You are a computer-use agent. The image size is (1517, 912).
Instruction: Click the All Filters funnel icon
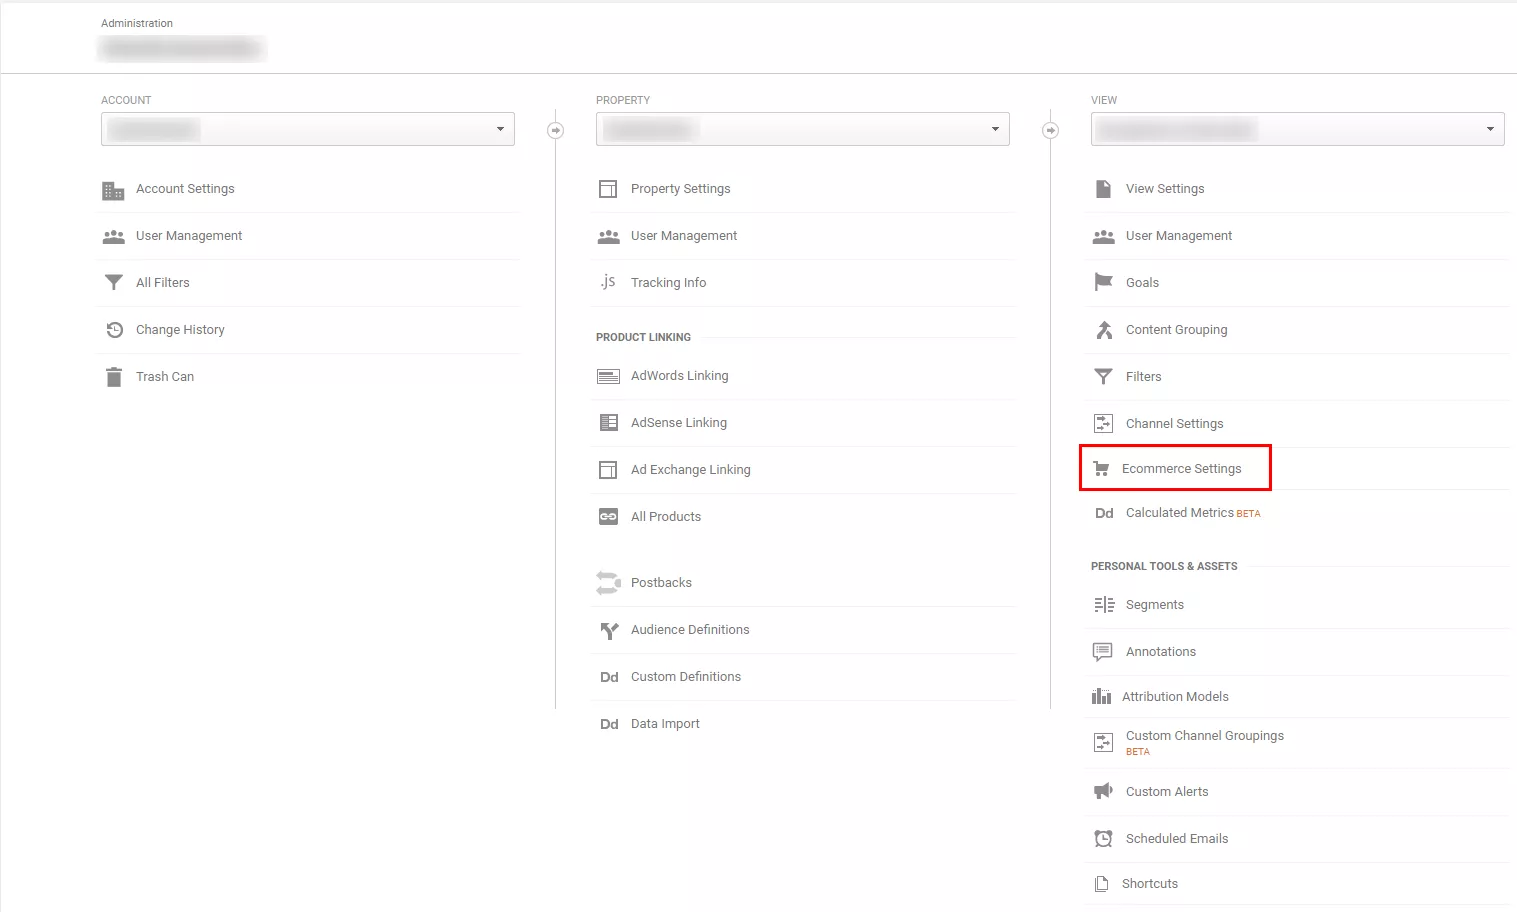[x=114, y=283]
